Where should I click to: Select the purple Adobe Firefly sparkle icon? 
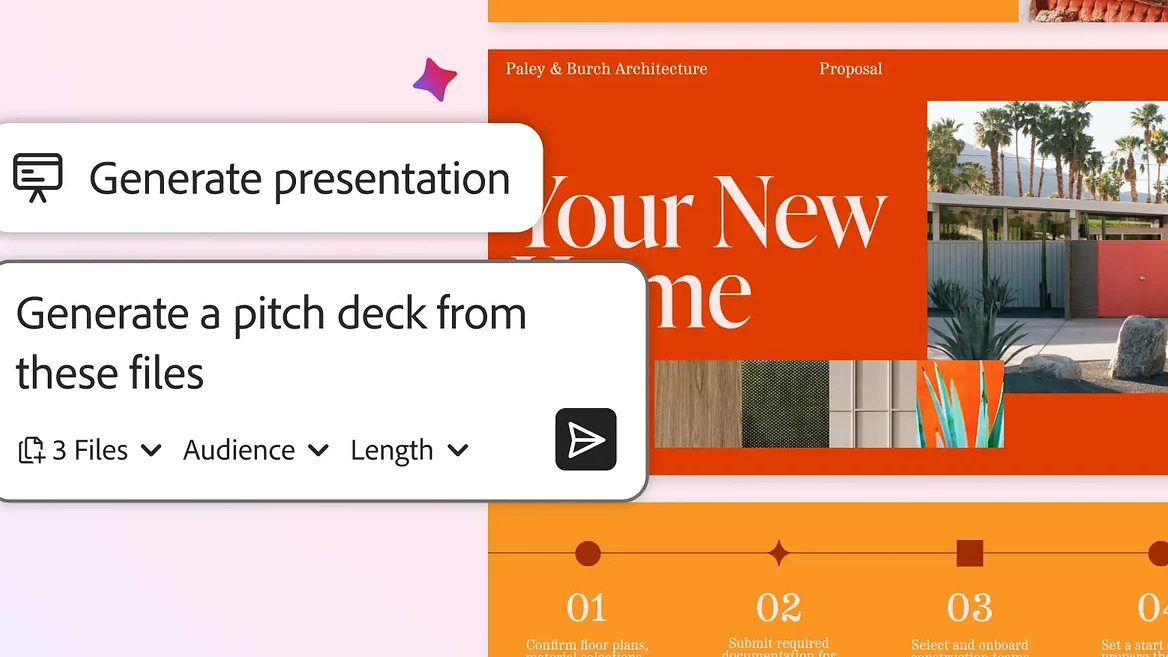pyautogui.click(x=435, y=80)
